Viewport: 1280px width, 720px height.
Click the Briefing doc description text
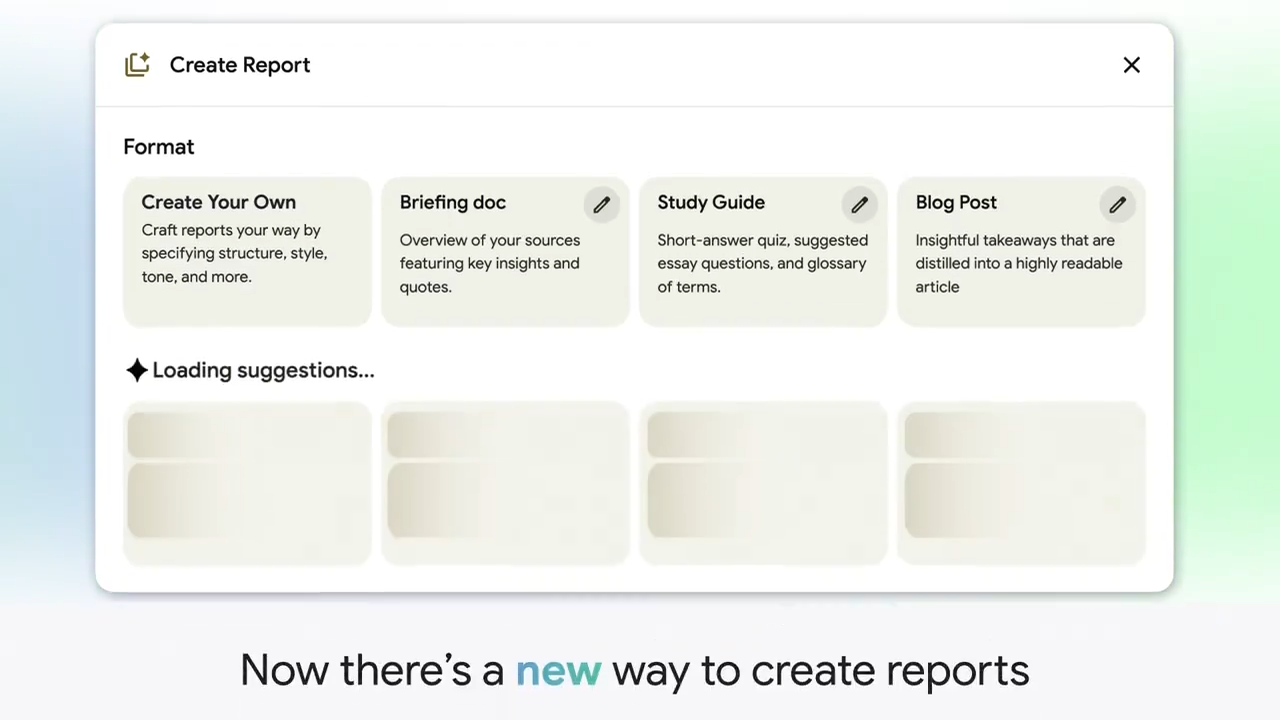click(489, 263)
